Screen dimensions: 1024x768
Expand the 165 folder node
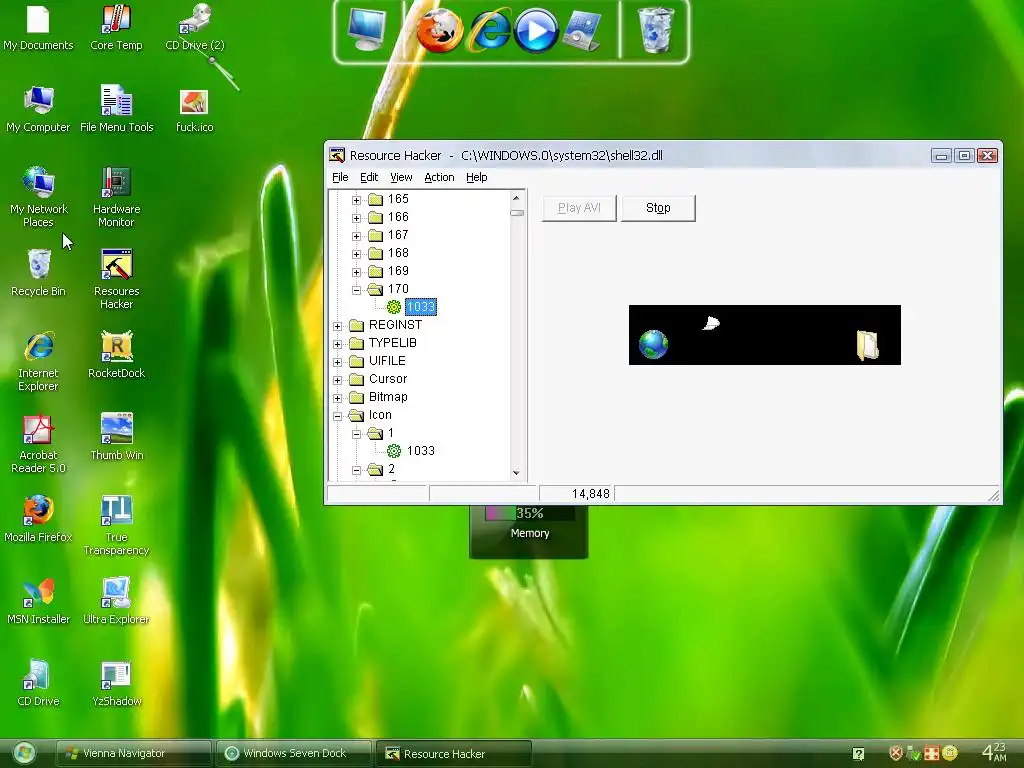click(357, 200)
